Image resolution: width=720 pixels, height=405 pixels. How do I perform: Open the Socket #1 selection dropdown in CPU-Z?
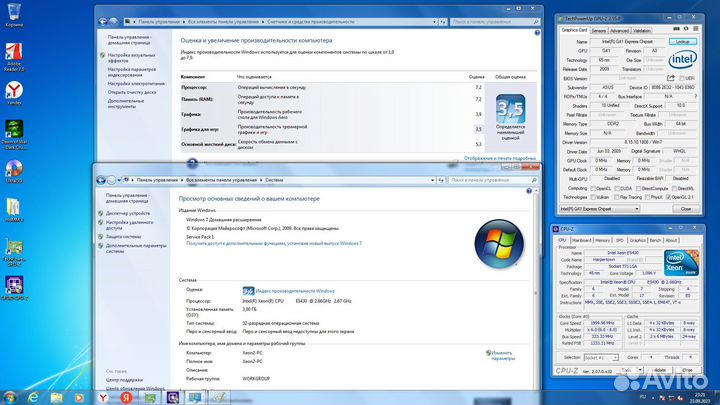[601, 357]
